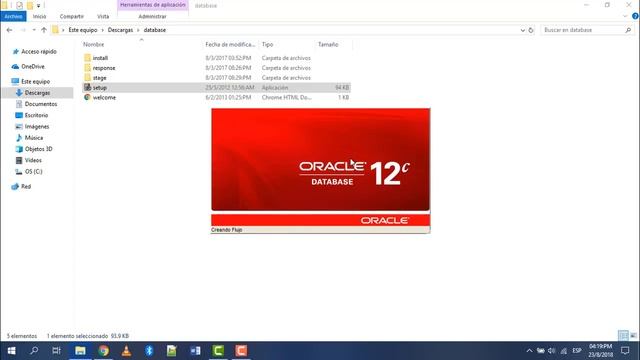640x360 pixels.
Task: Sort by the Tipo column header
Action: point(267,44)
